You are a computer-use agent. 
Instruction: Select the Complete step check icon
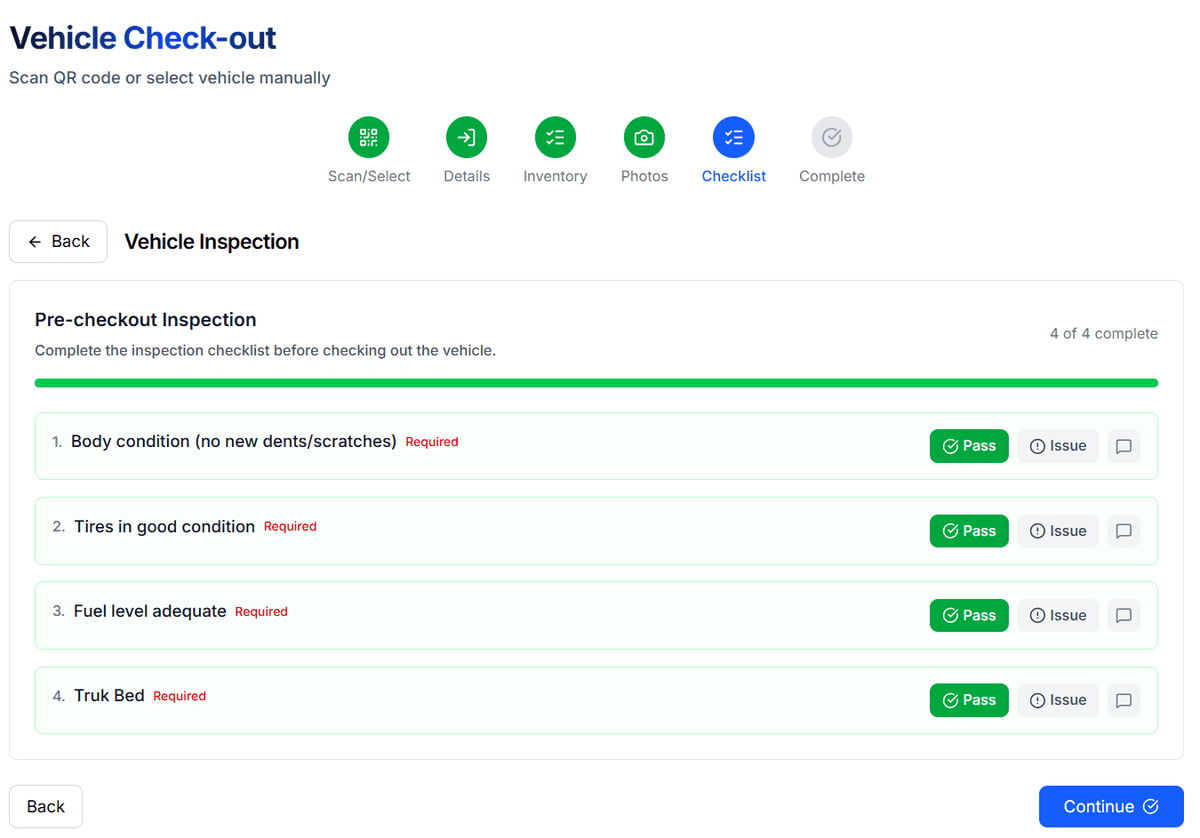831,137
